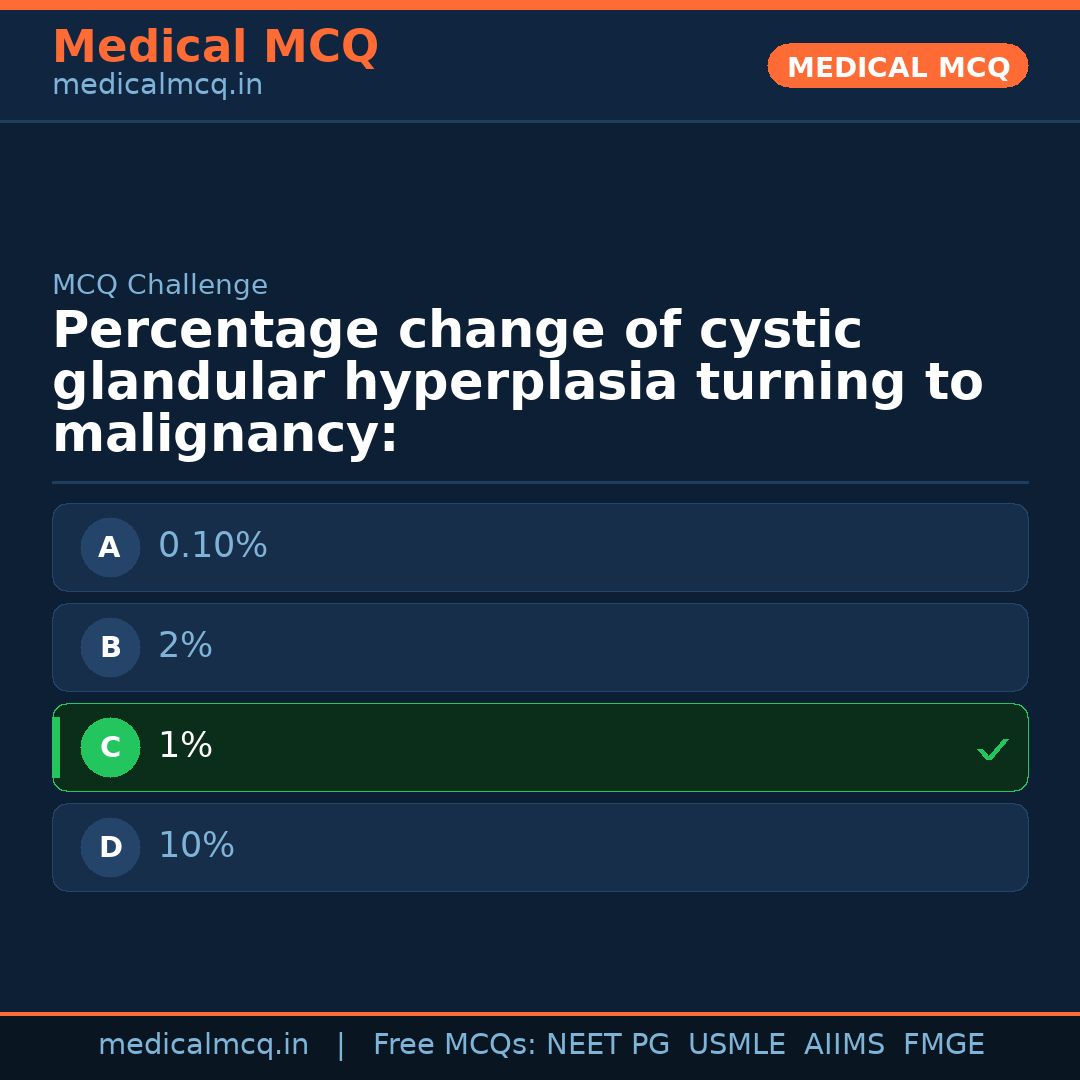Select FMGE in the footer
The height and width of the screenshot is (1080, 1080).
click(x=943, y=1045)
